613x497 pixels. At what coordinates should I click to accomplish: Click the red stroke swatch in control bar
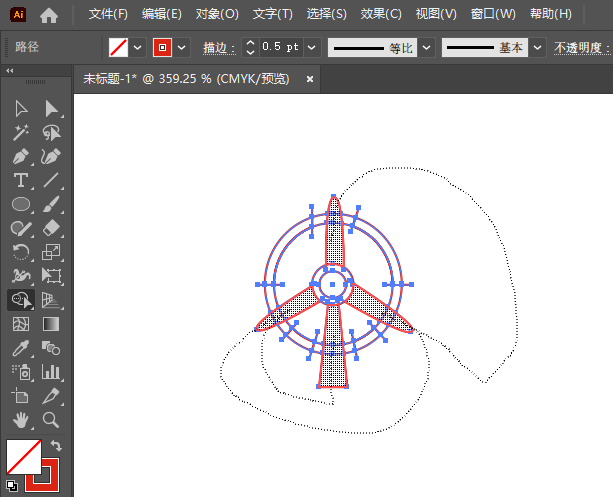click(162, 48)
